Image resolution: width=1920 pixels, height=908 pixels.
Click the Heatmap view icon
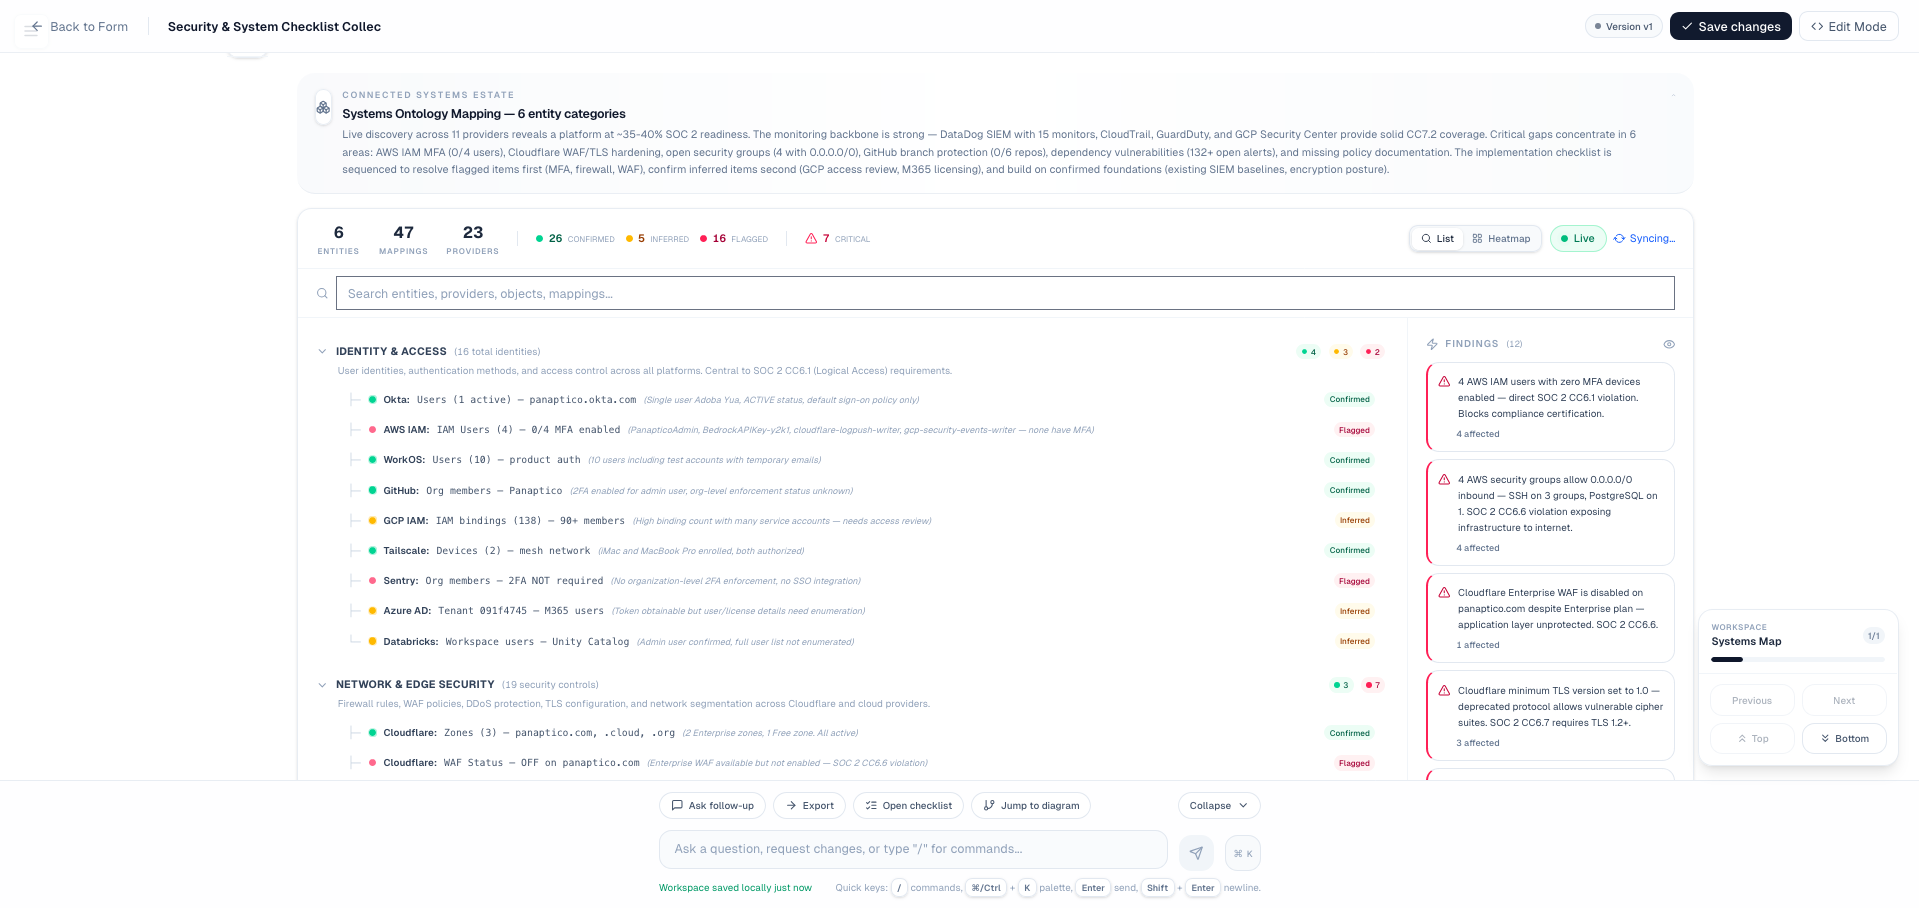[1477, 238]
